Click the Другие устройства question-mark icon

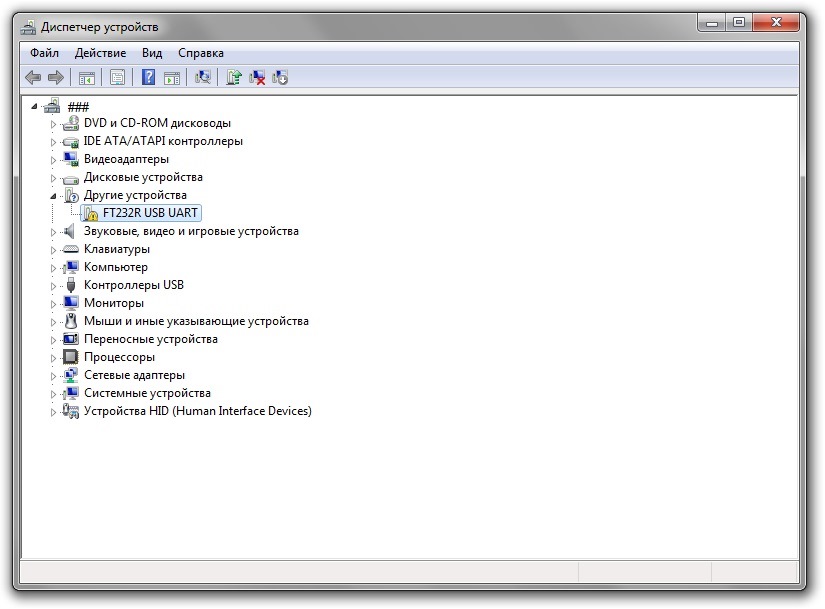[71, 195]
